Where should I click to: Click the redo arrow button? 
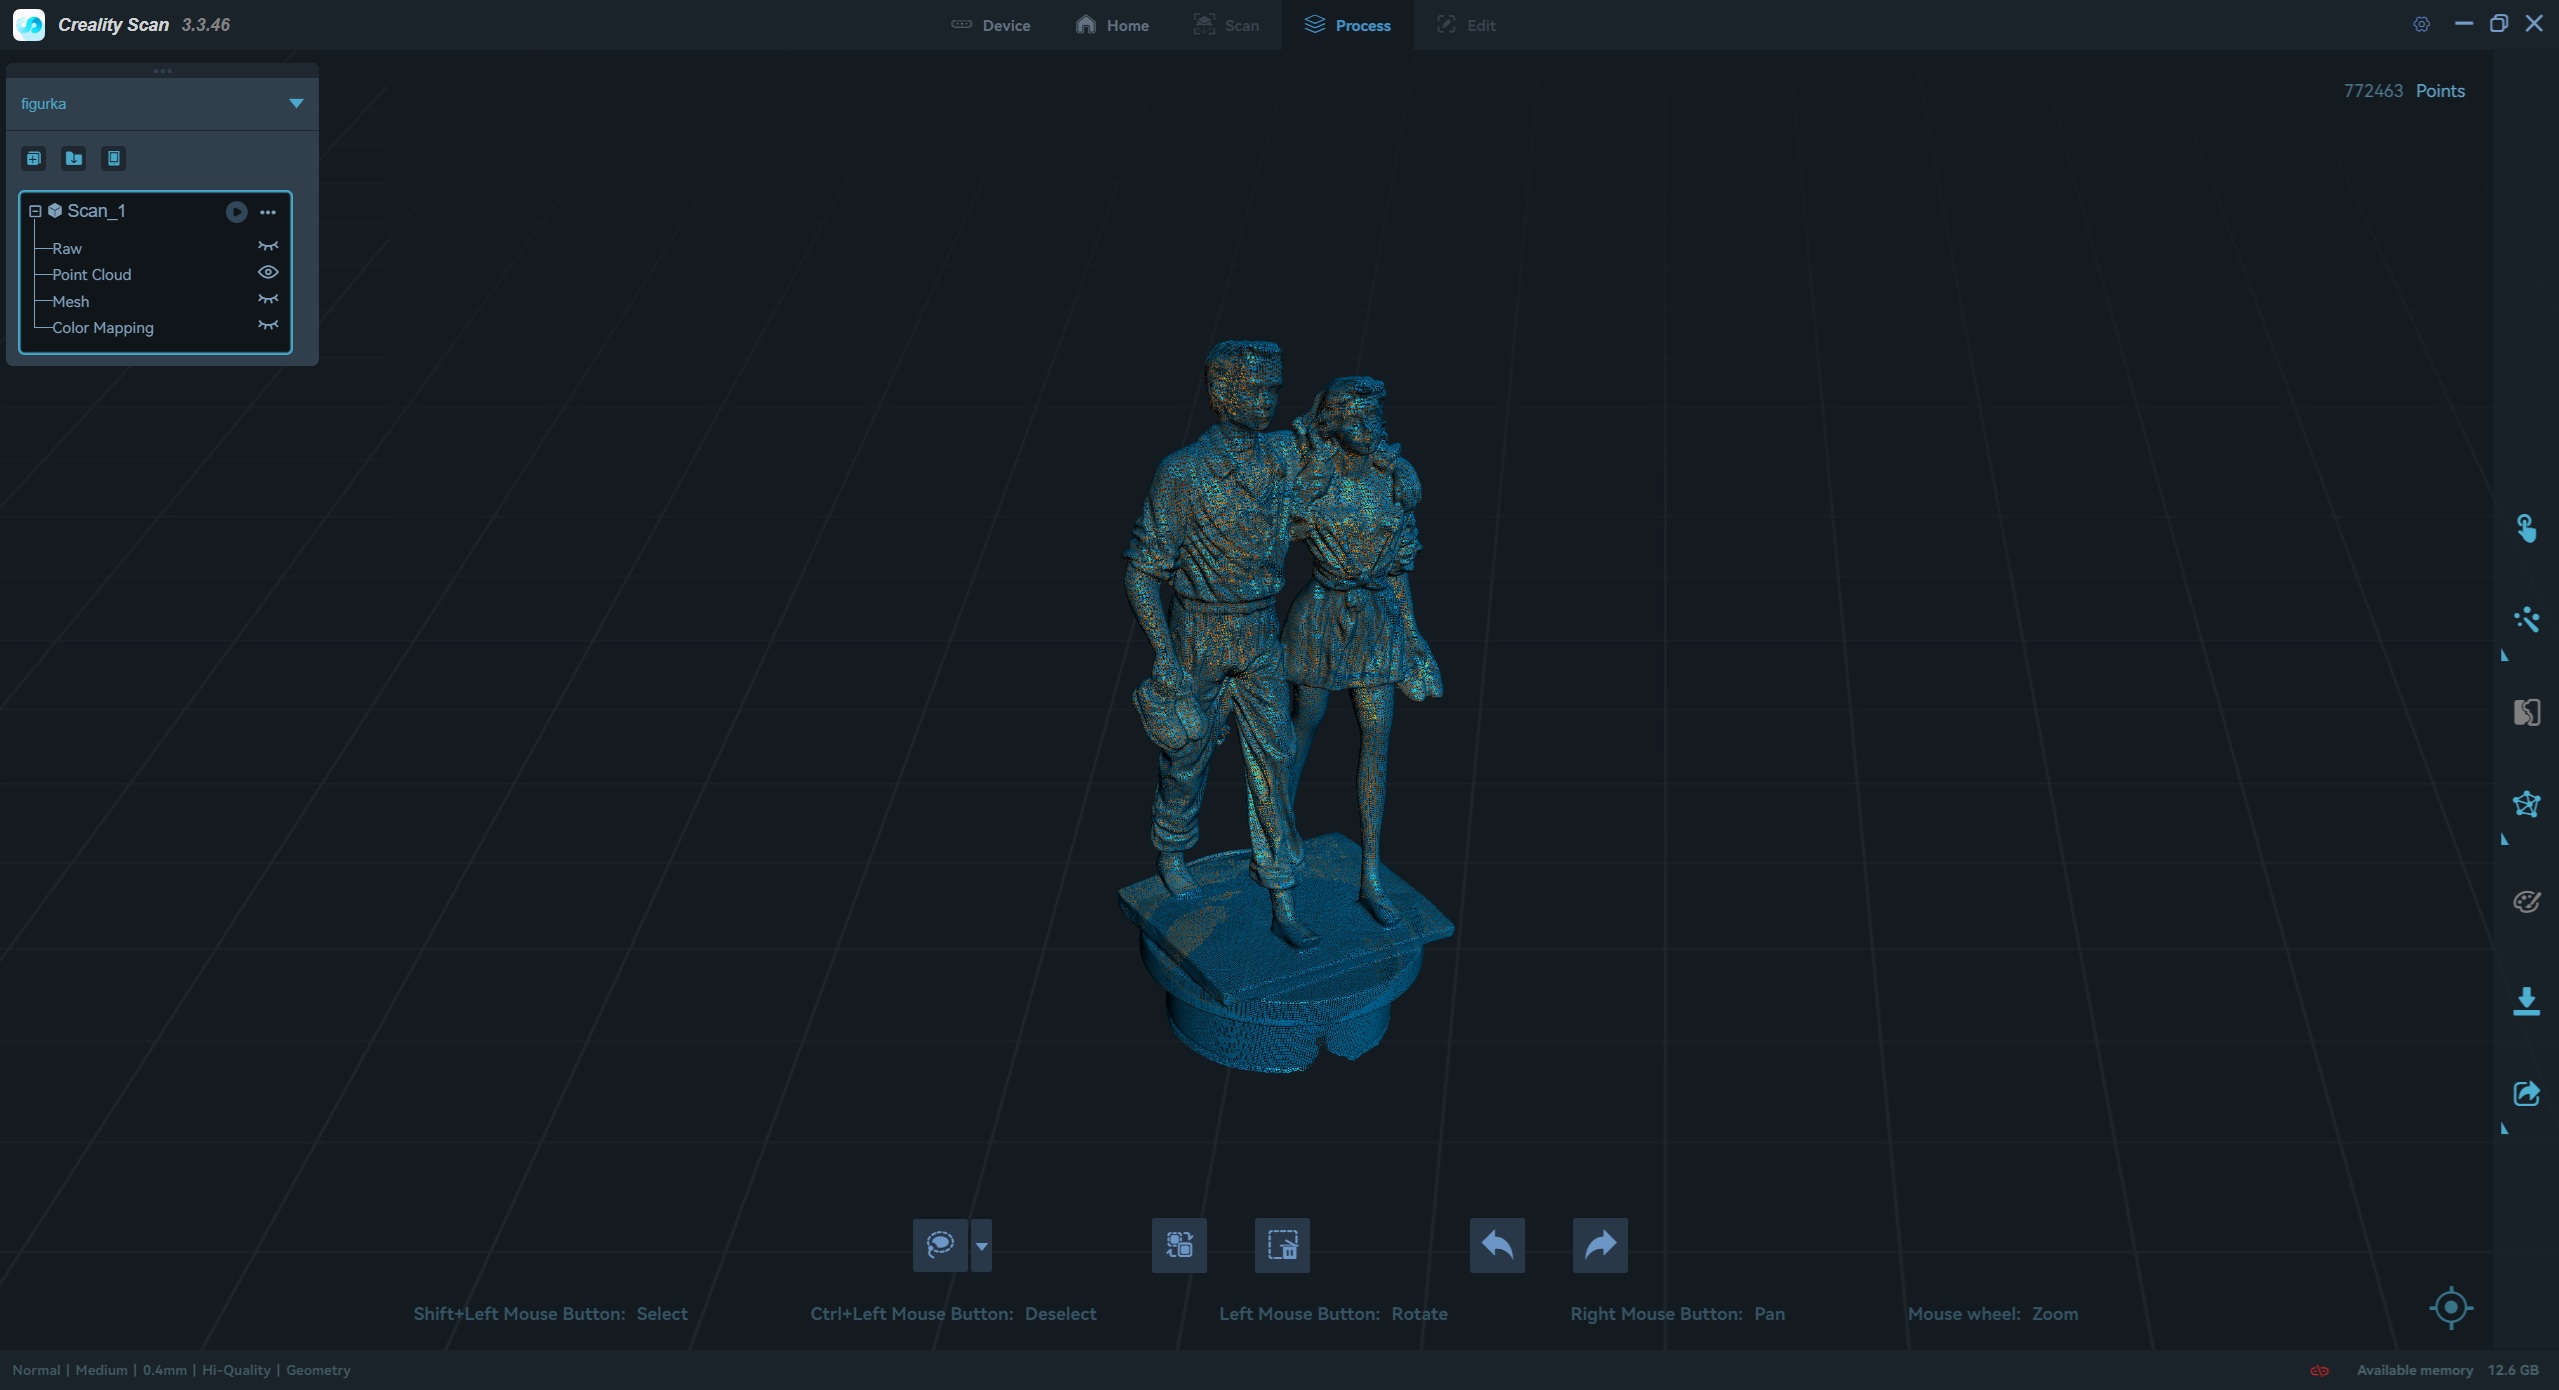click(1600, 1245)
